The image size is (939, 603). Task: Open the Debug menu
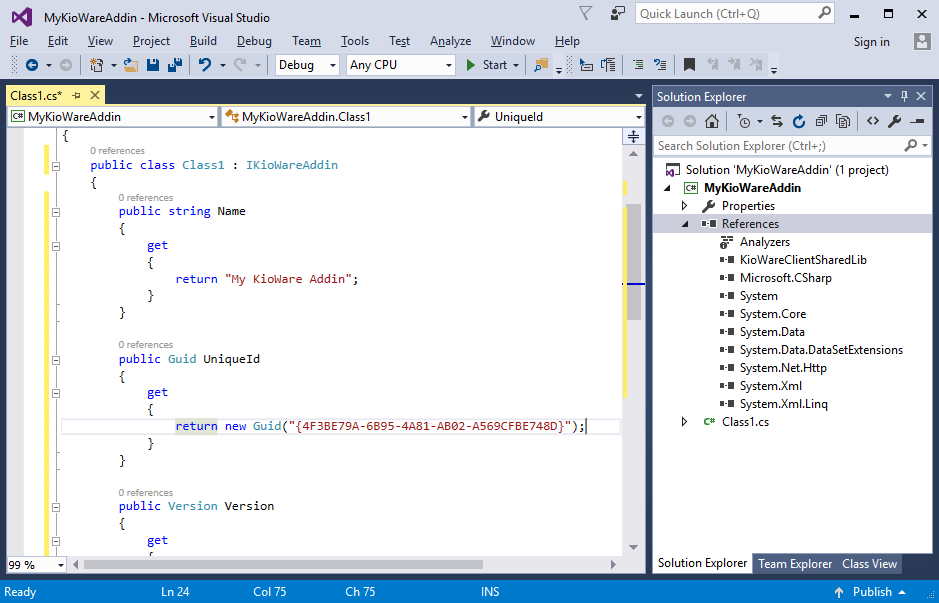(255, 41)
